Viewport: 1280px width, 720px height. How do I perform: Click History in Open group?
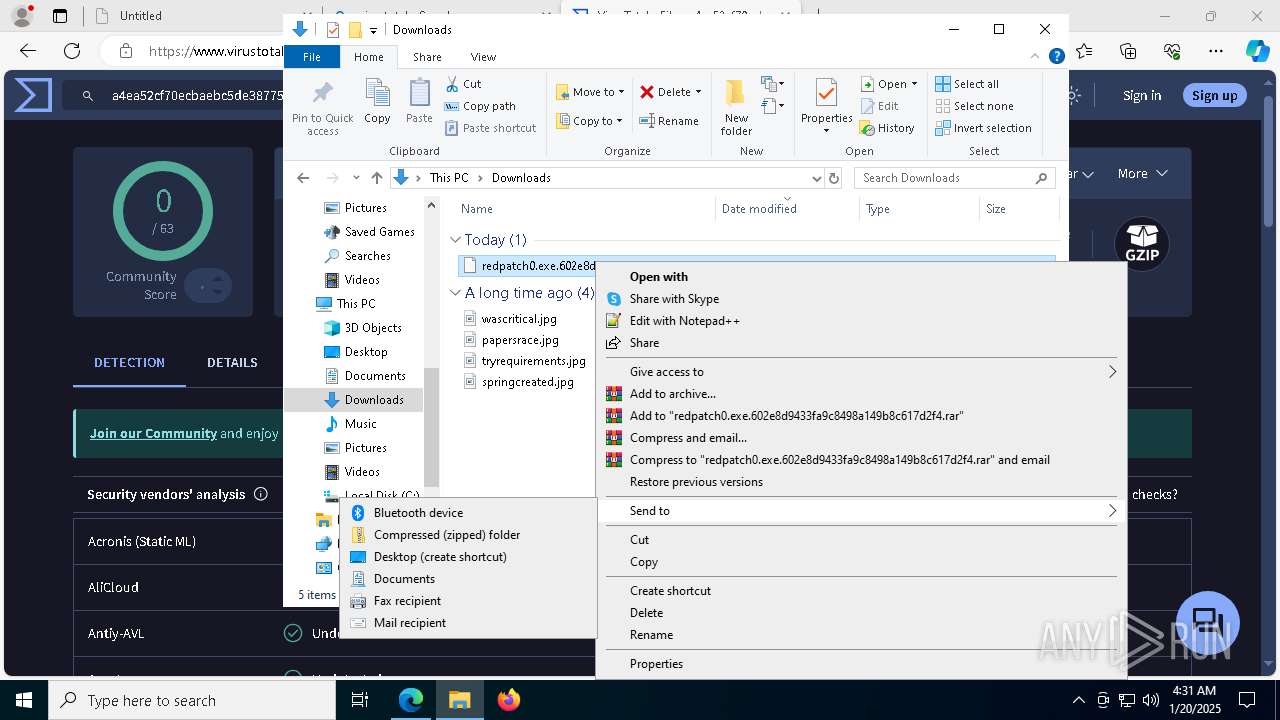pyautogui.click(x=887, y=128)
